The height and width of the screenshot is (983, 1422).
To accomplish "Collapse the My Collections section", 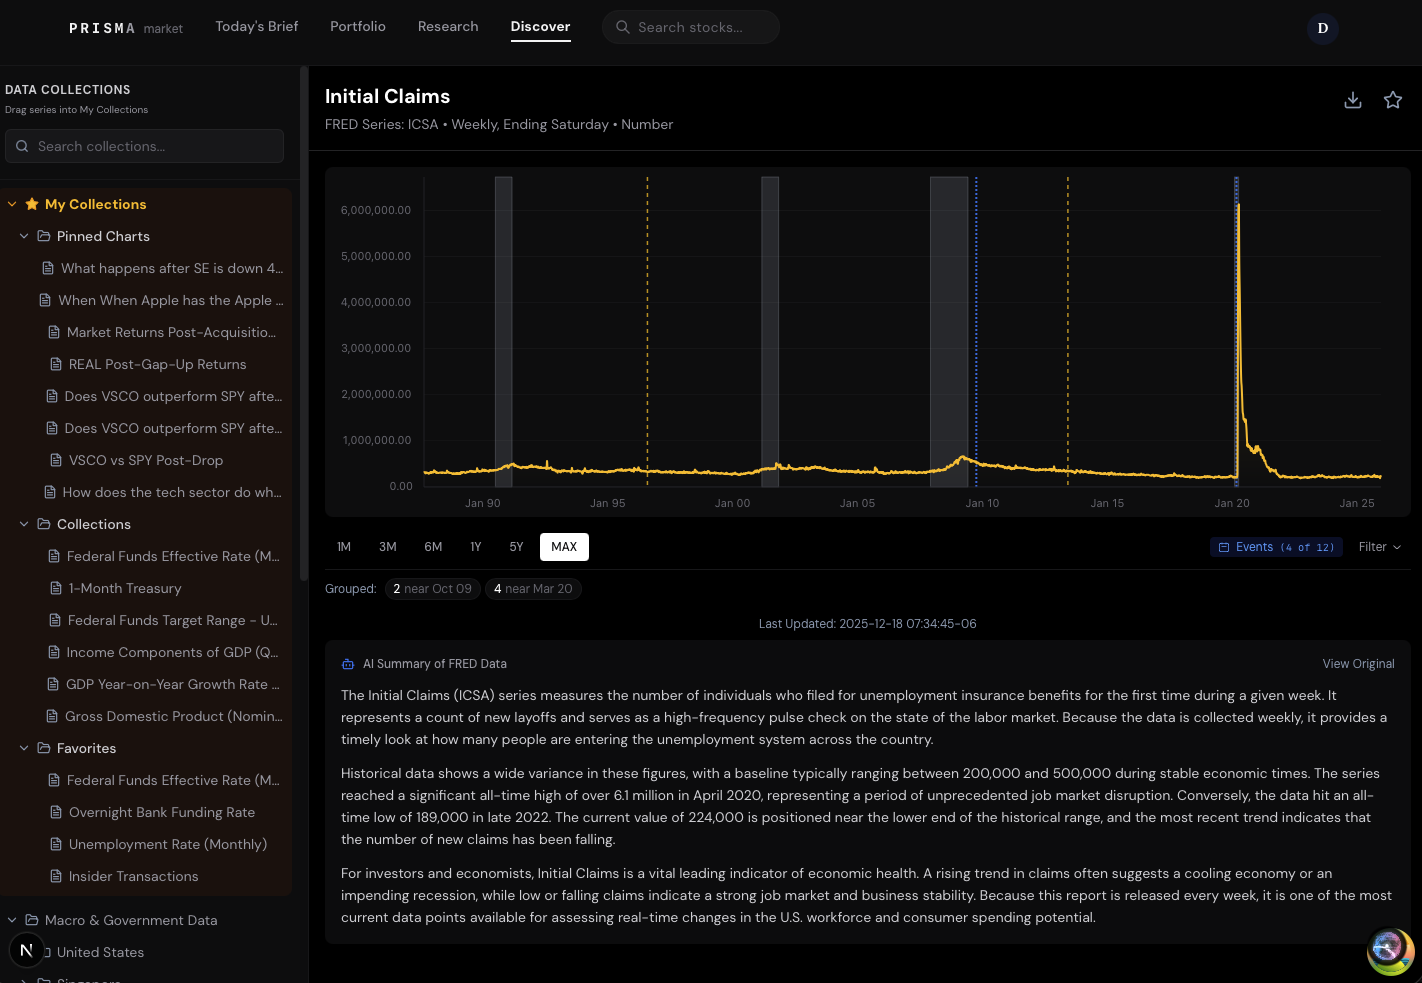I will (x=12, y=204).
